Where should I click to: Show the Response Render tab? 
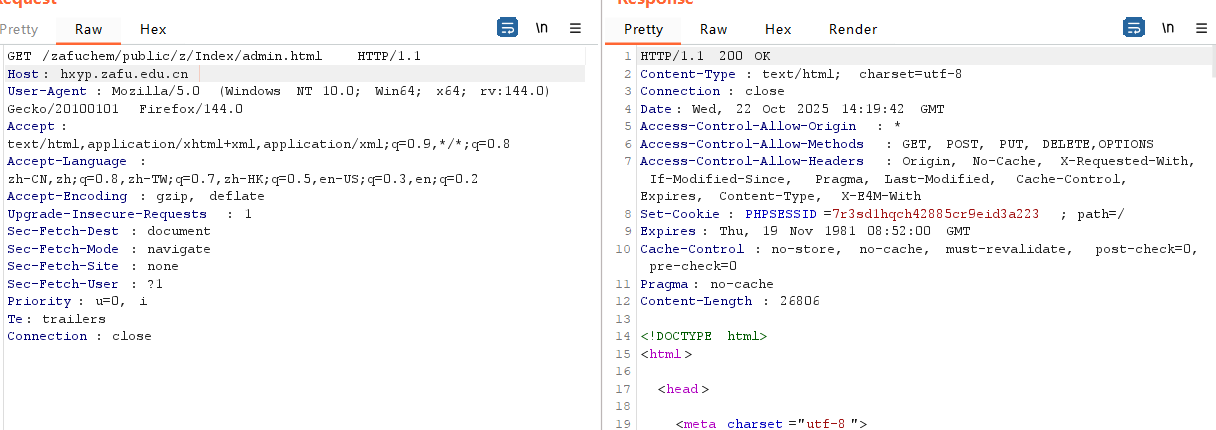click(x=853, y=29)
